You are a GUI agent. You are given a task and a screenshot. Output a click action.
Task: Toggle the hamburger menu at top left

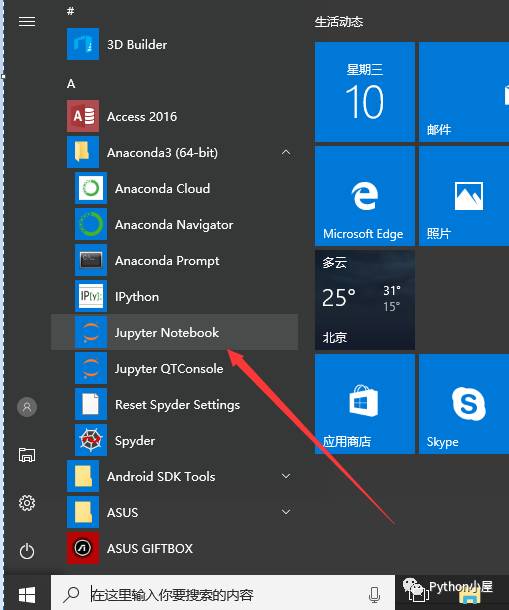(27, 21)
